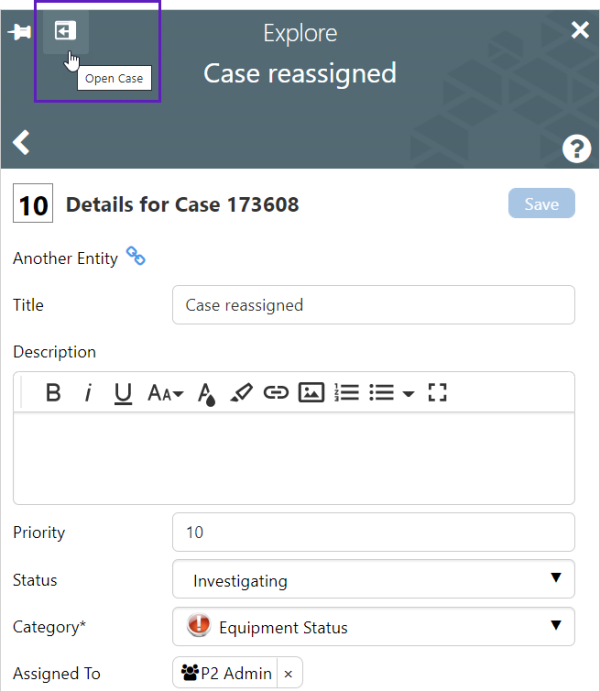
Task: Pin the Explore panel
Action: pyautogui.click(x=19, y=32)
